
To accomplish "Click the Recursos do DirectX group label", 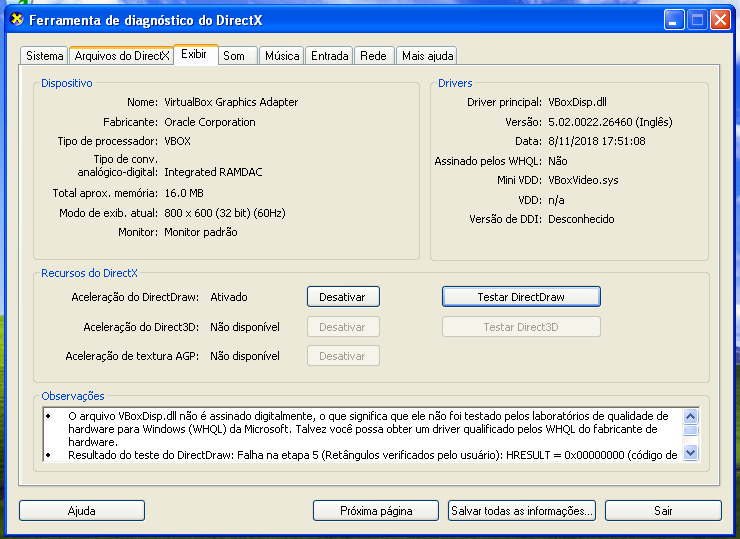I will point(89,273).
